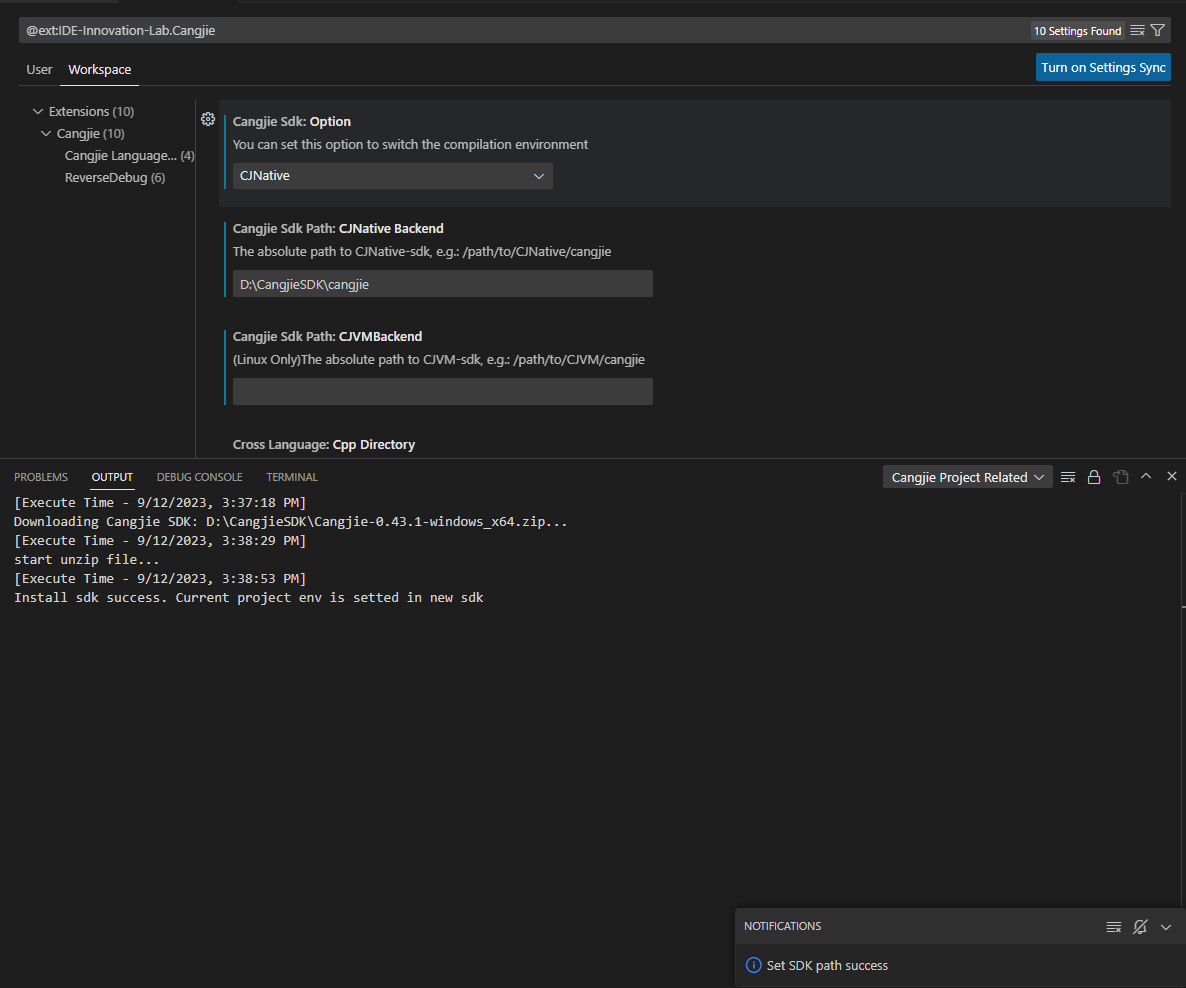Open the CJNative SDK option dropdown
This screenshot has height=988, width=1186.
392,176
